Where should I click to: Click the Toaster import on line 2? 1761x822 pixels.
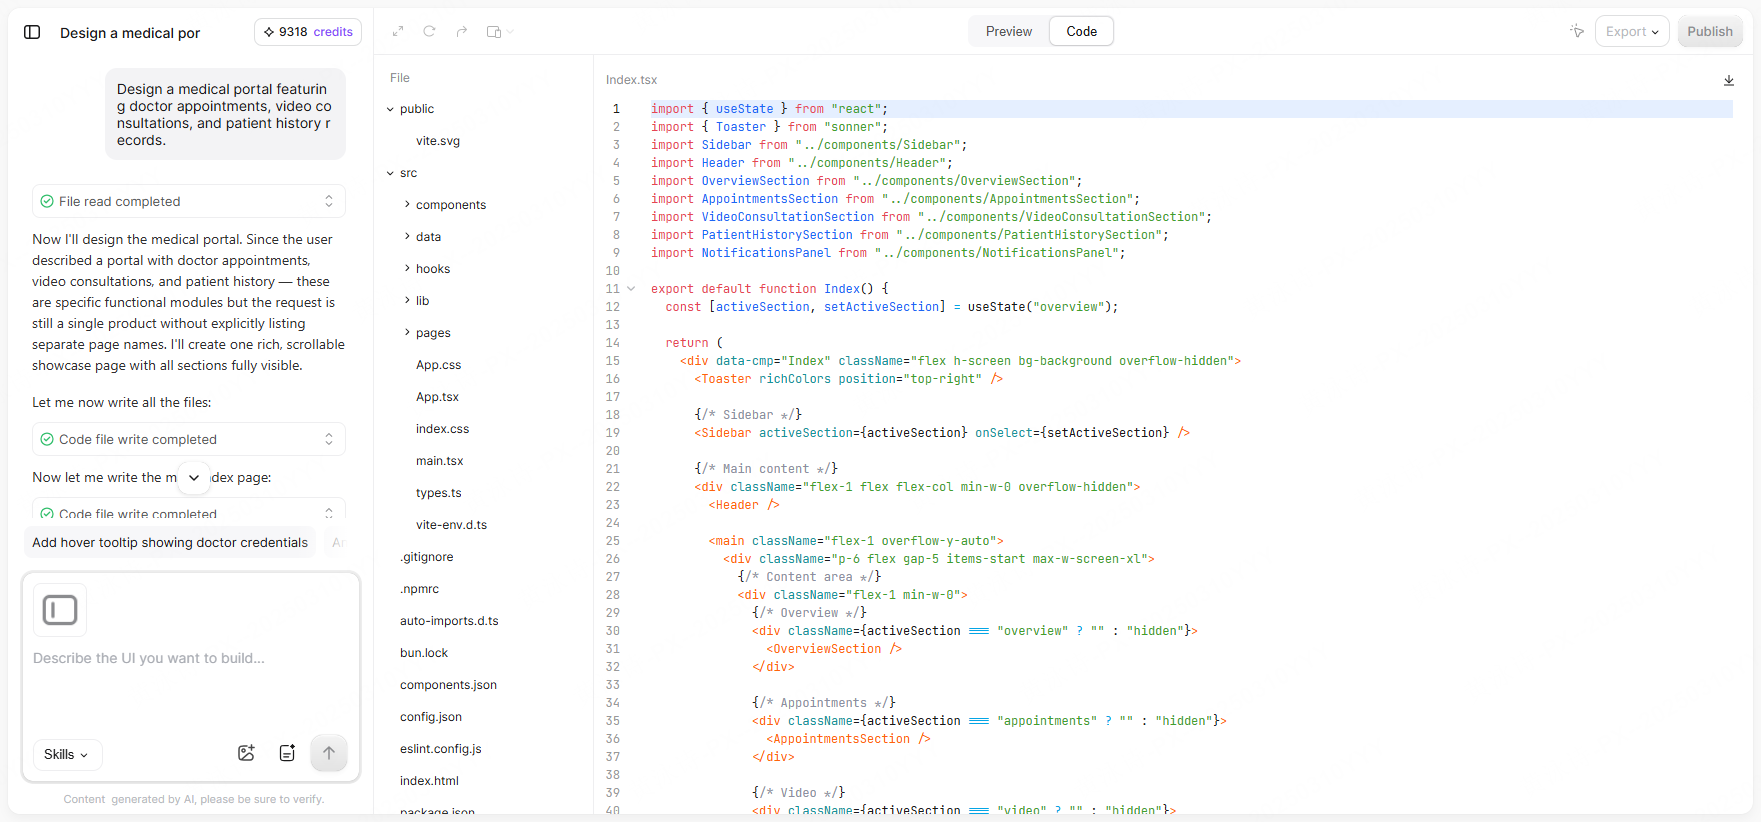[x=741, y=127]
